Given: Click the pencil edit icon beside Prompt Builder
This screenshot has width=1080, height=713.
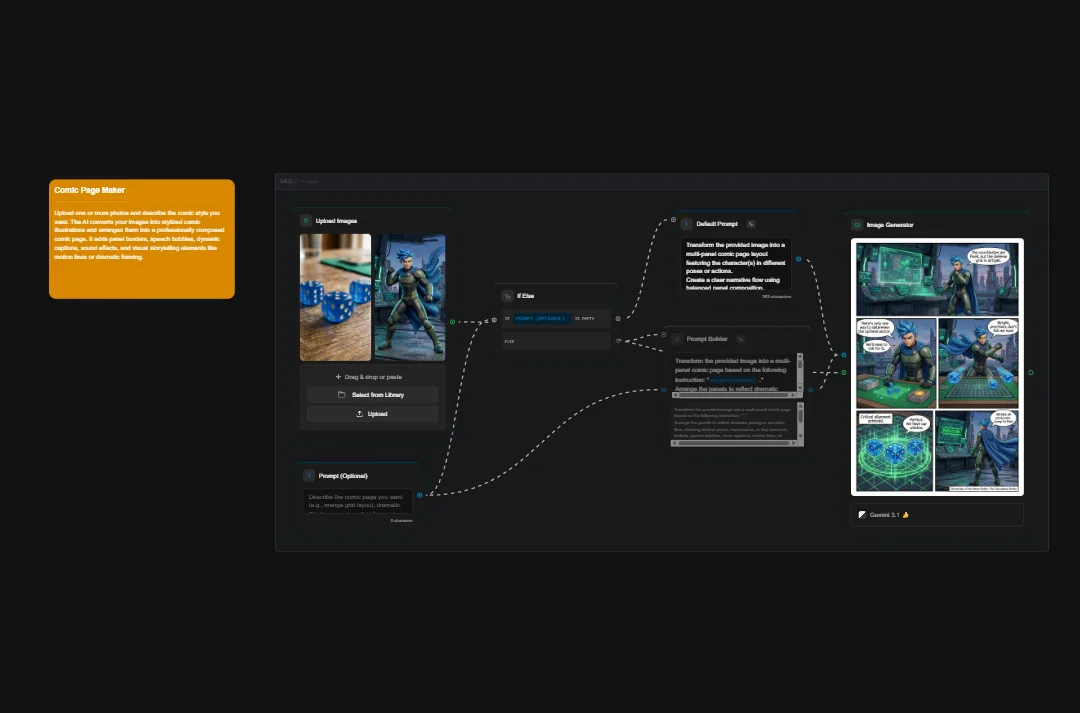Looking at the screenshot, I should [x=741, y=339].
